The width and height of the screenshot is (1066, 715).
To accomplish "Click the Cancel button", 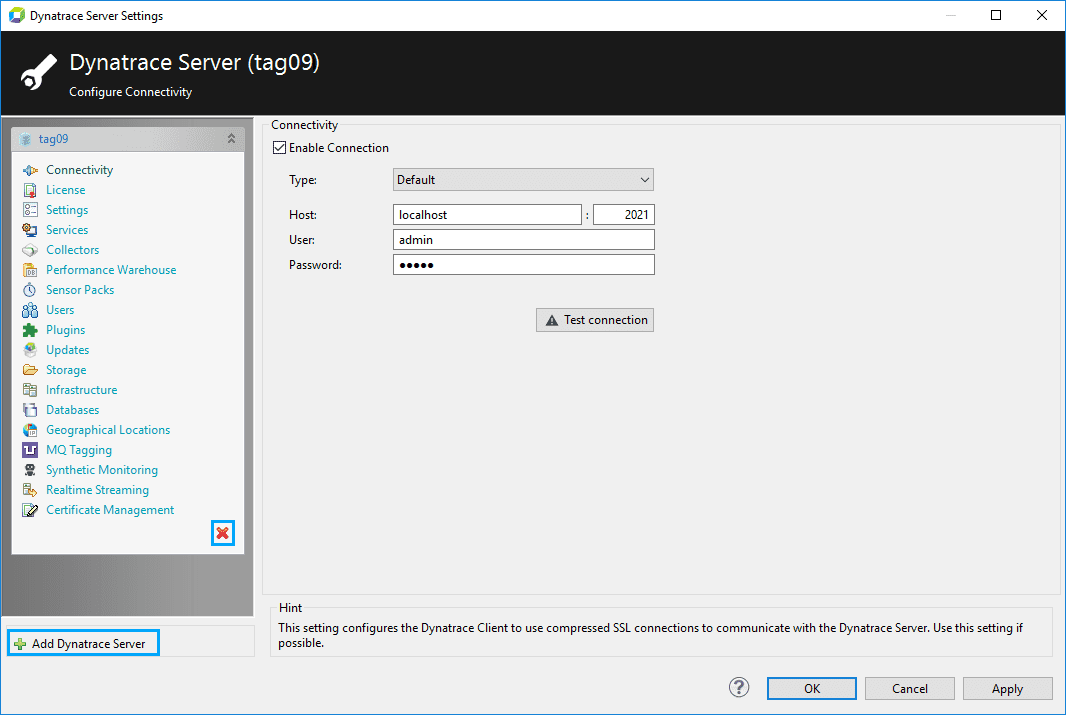I will tap(910, 688).
